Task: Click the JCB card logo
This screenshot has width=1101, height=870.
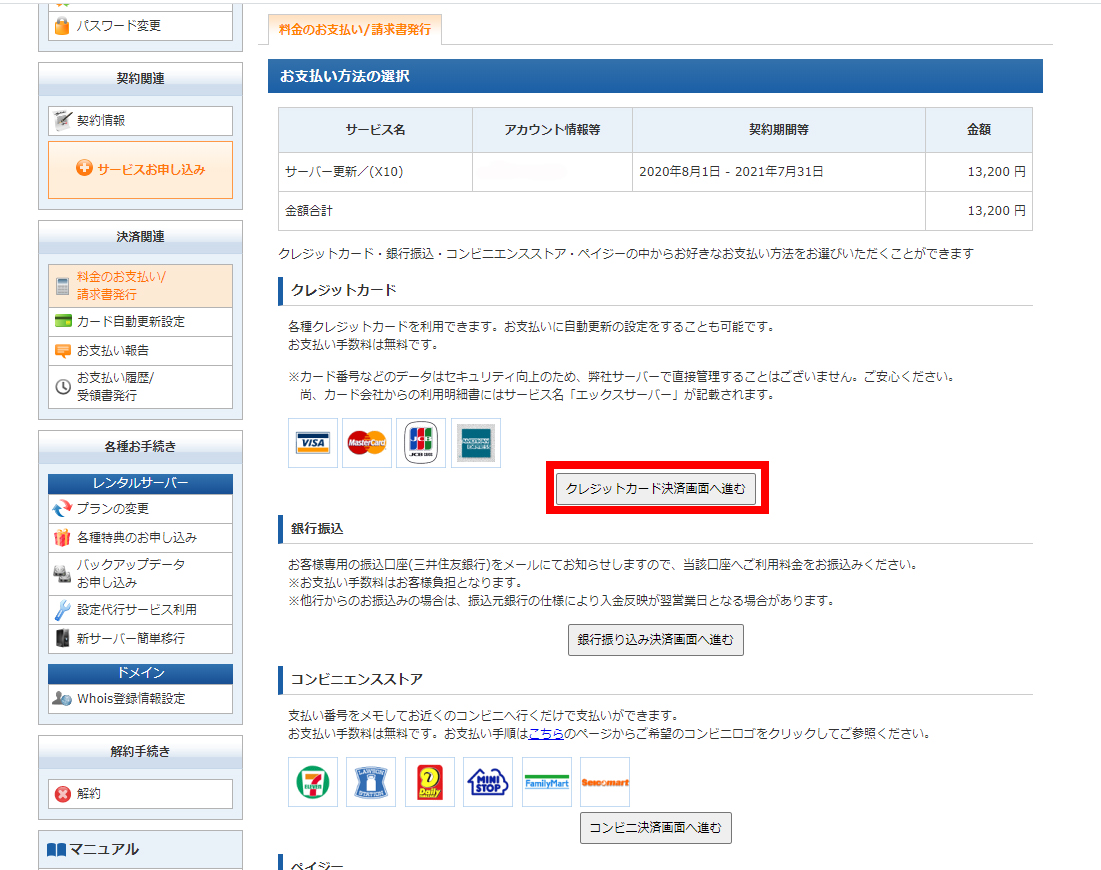Action: pyautogui.click(x=421, y=443)
